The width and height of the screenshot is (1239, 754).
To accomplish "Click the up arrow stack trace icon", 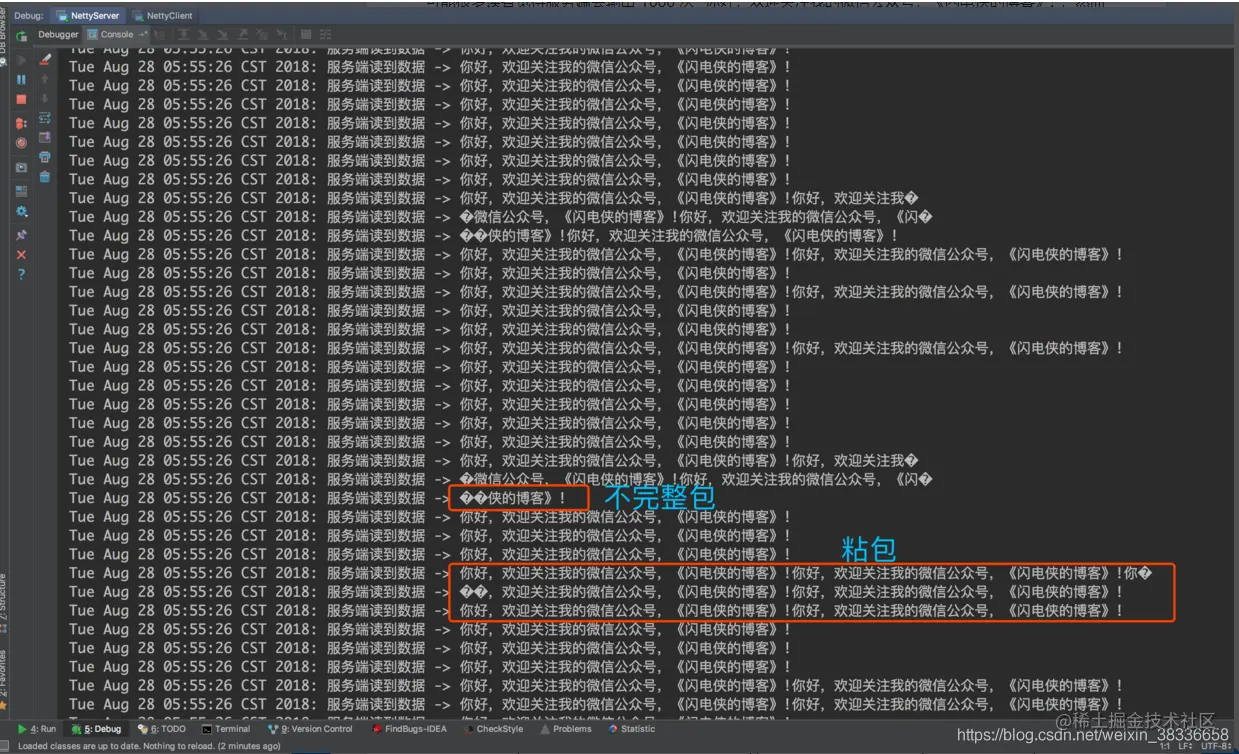I will tap(45, 80).
